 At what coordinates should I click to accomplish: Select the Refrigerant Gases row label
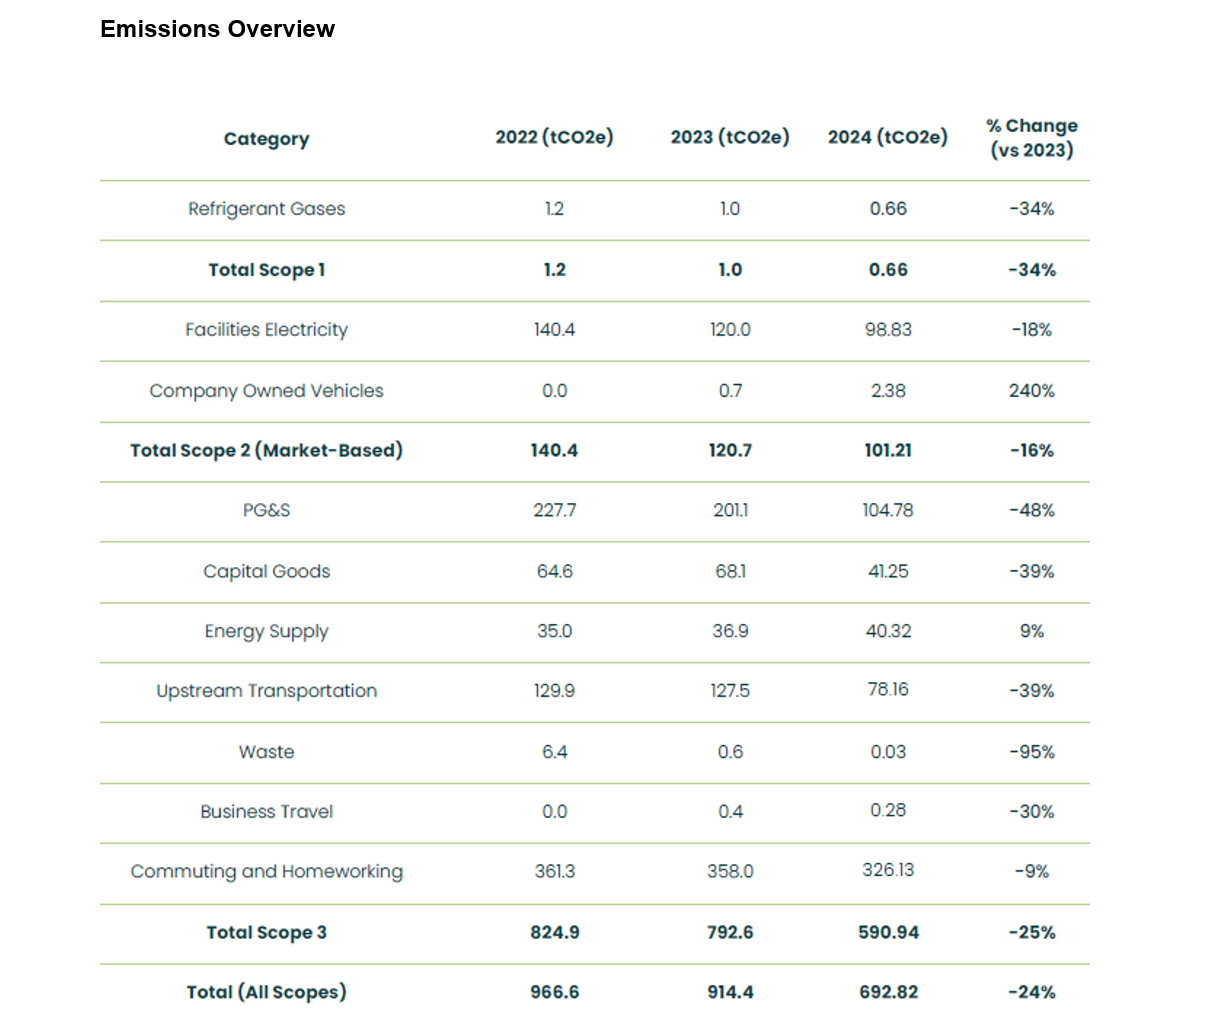[x=266, y=209]
